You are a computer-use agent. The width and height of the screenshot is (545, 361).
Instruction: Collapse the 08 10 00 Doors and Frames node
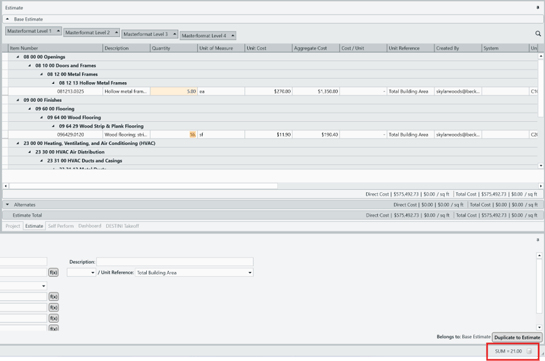point(30,65)
